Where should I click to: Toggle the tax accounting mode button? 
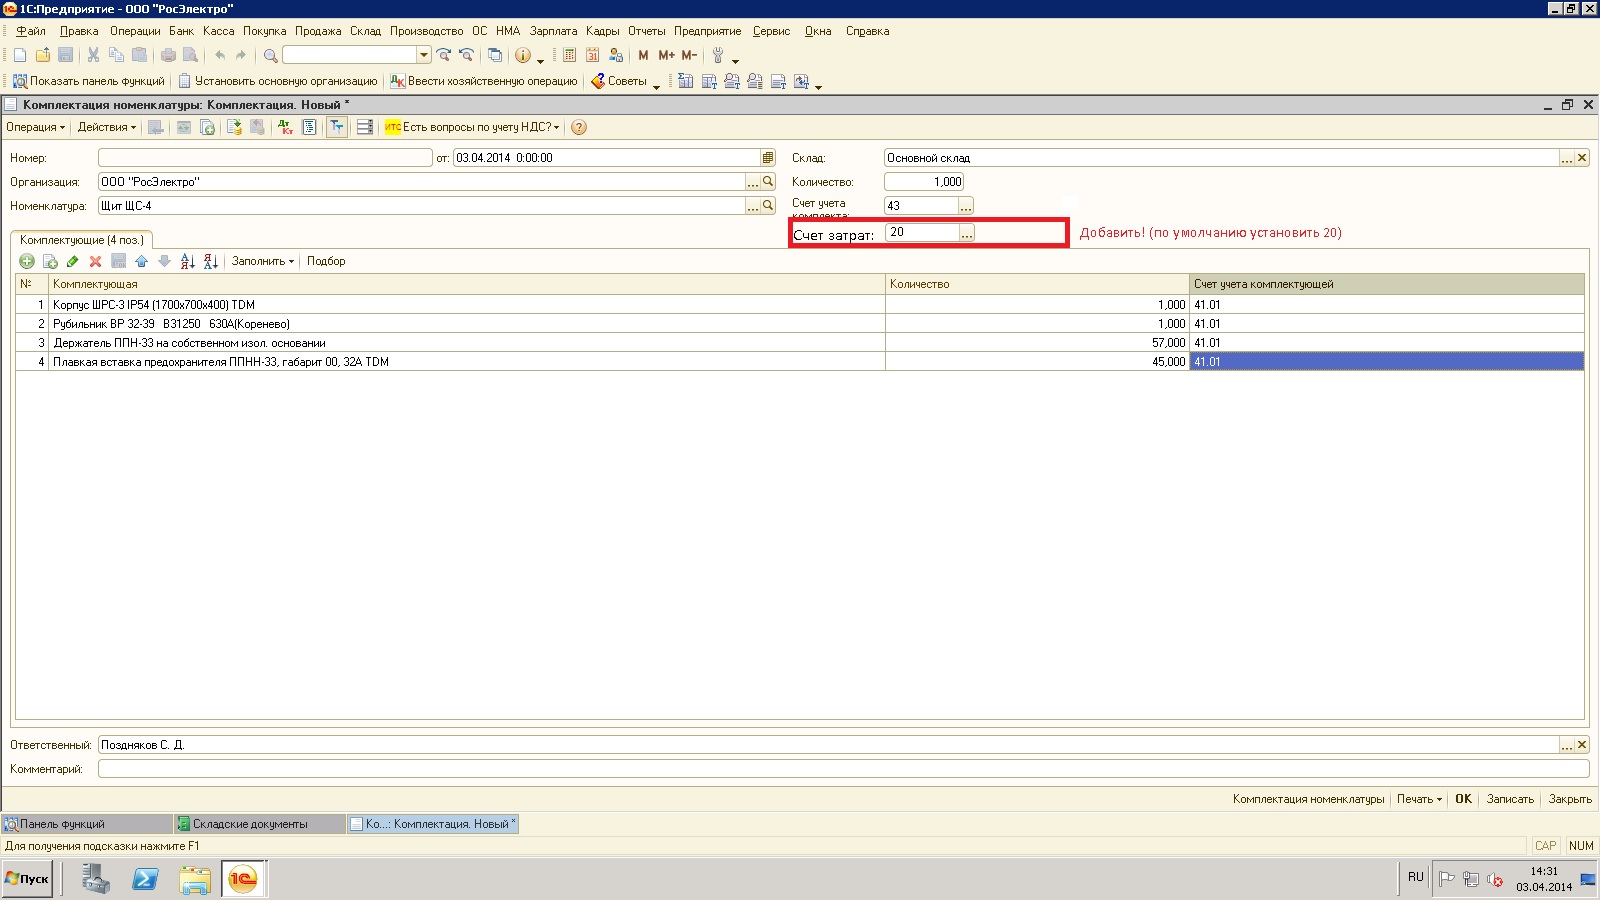point(337,127)
